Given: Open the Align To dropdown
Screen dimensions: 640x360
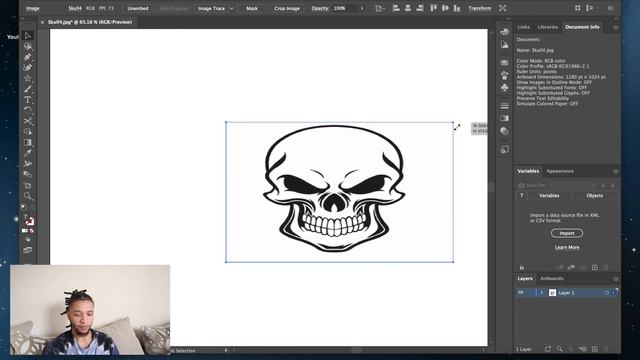Looking at the screenshot, I should [379, 8].
